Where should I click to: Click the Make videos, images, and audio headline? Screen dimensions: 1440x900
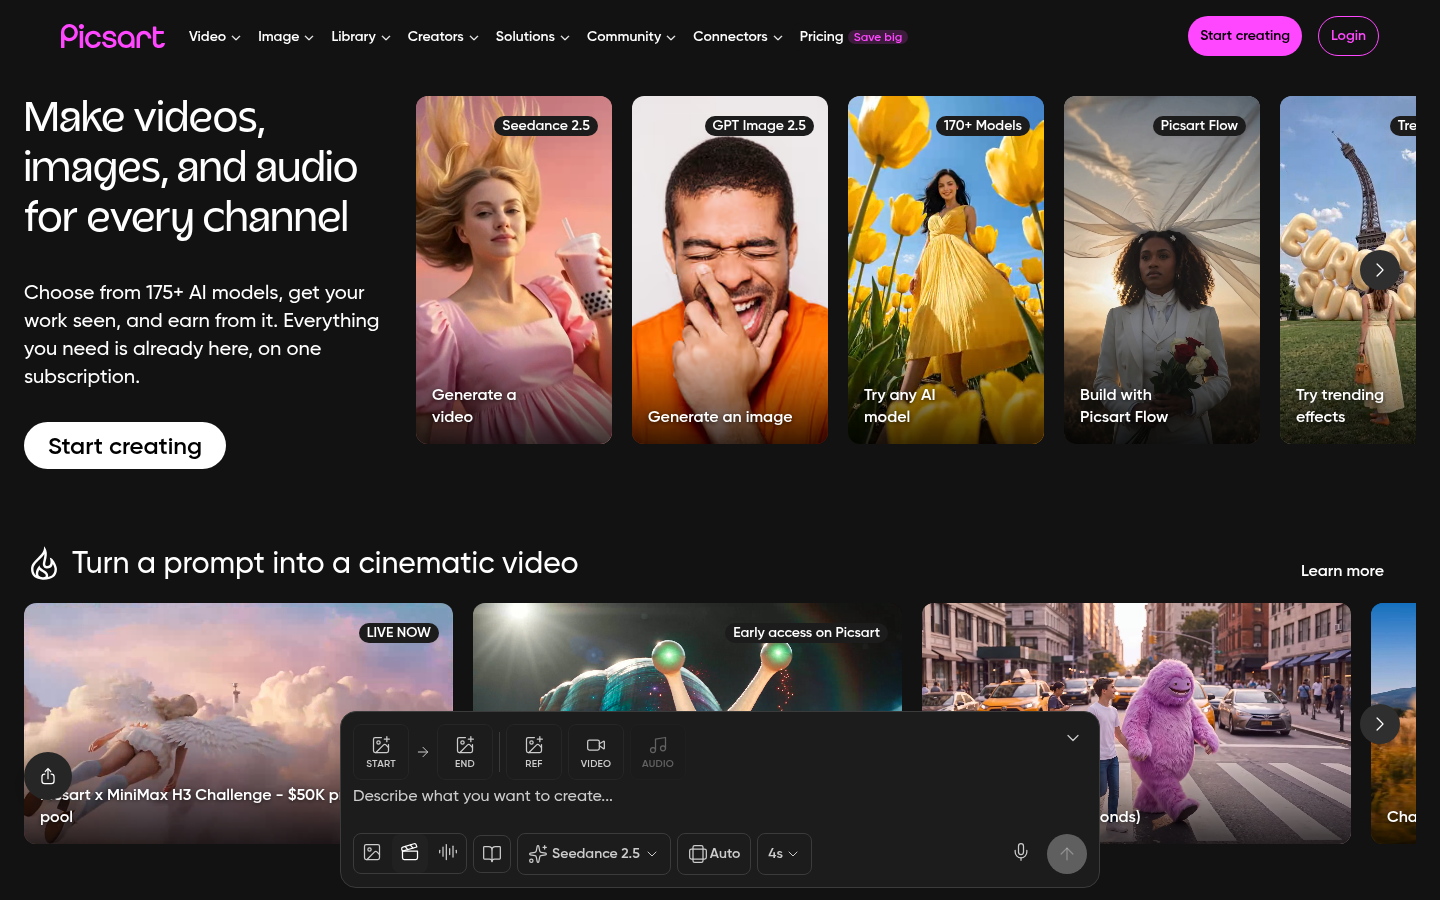[x=190, y=167]
